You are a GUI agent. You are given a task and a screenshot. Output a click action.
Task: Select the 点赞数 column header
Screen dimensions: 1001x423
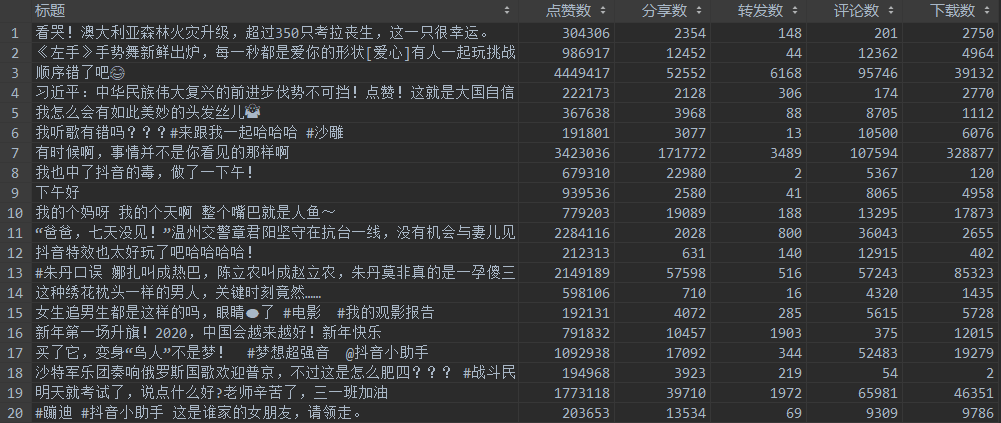point(566,10)
